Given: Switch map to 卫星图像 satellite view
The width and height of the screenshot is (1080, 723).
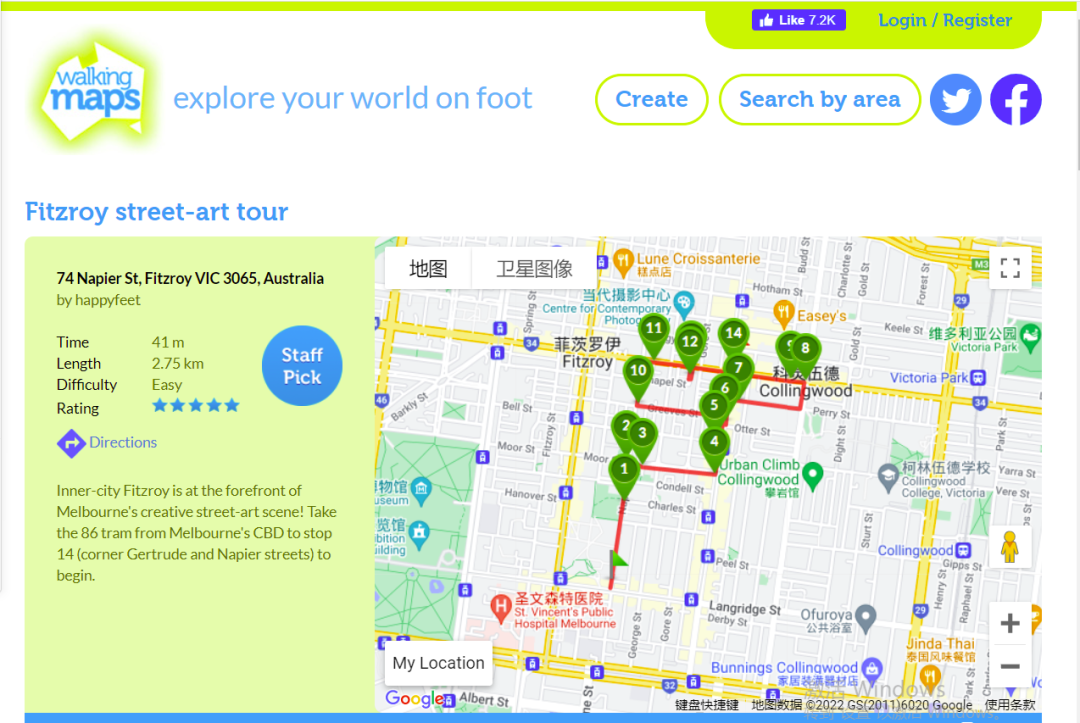Looking at the screenshot, I should point(534,269).
